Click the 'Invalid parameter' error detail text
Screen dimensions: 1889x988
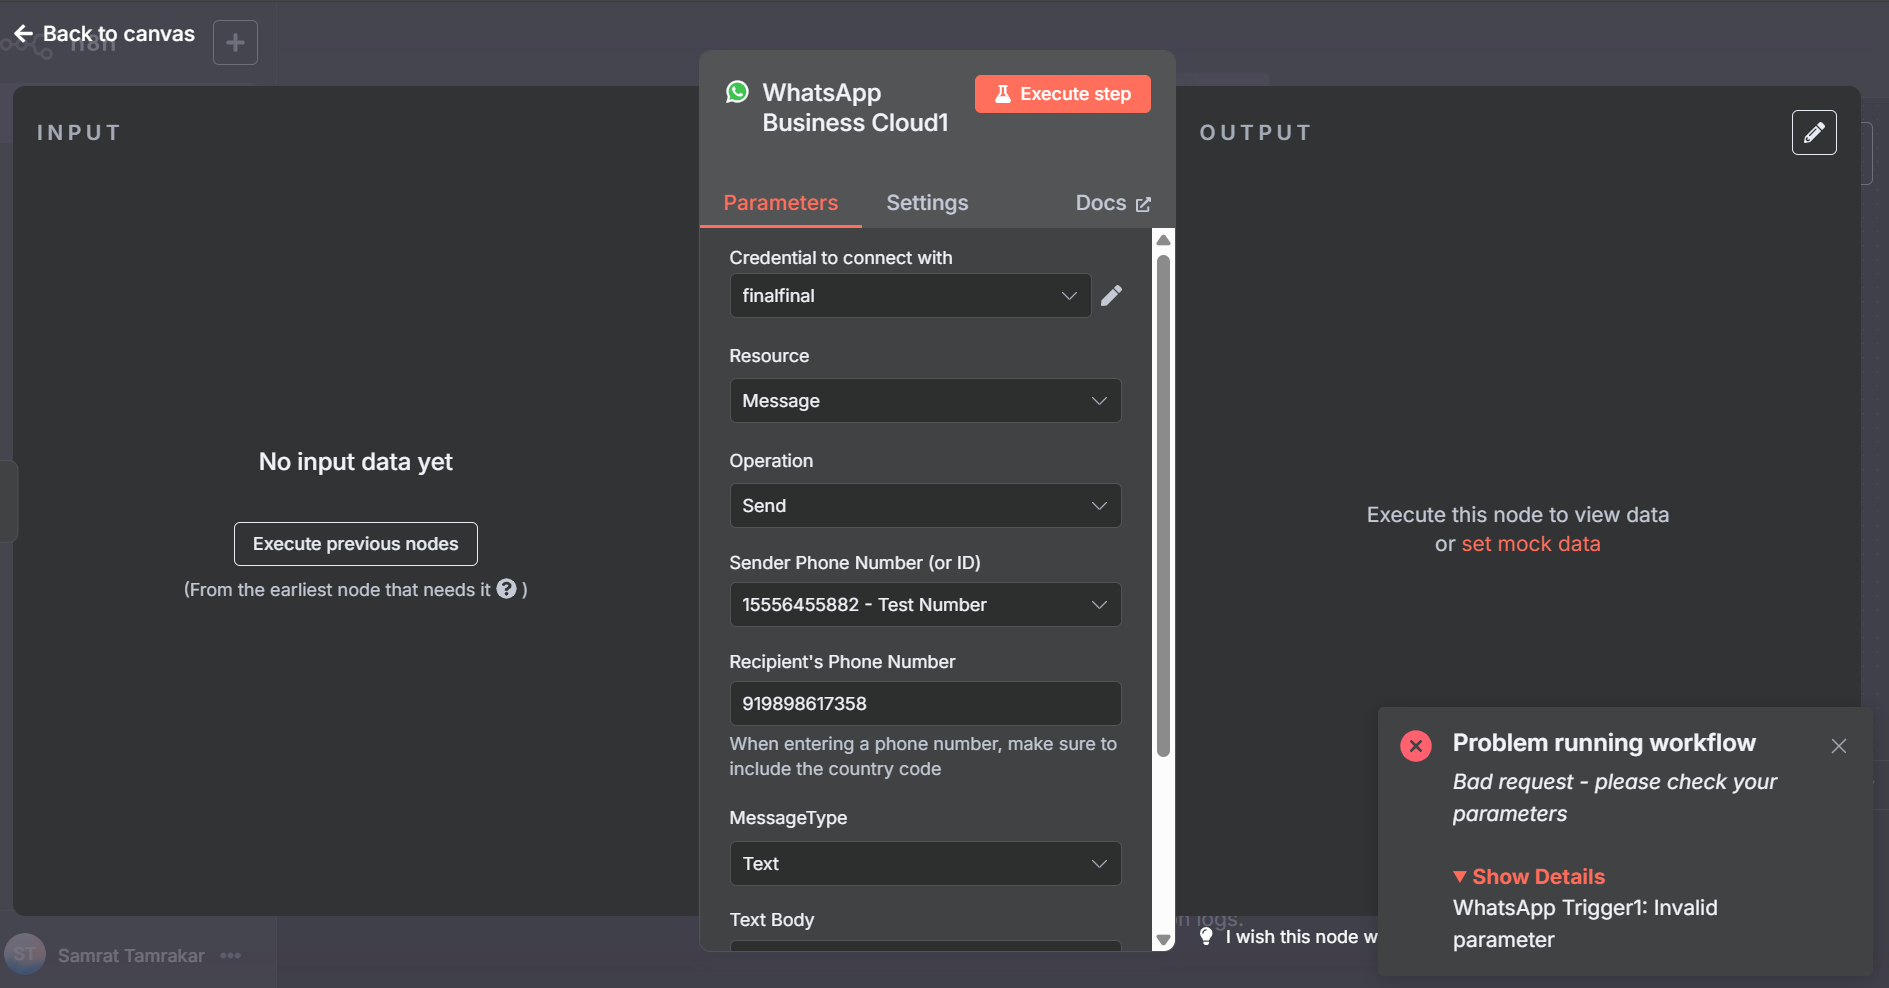click(x=1585, y=924)
